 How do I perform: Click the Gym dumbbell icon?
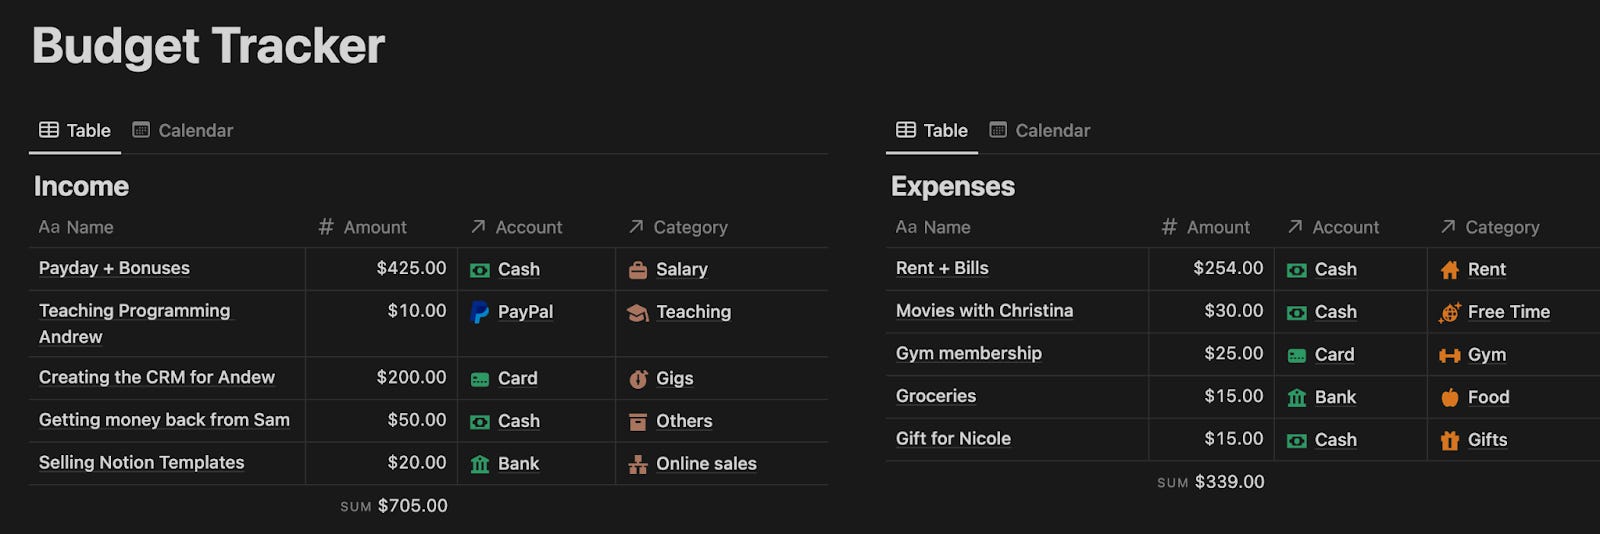[x=1450, y=355]
